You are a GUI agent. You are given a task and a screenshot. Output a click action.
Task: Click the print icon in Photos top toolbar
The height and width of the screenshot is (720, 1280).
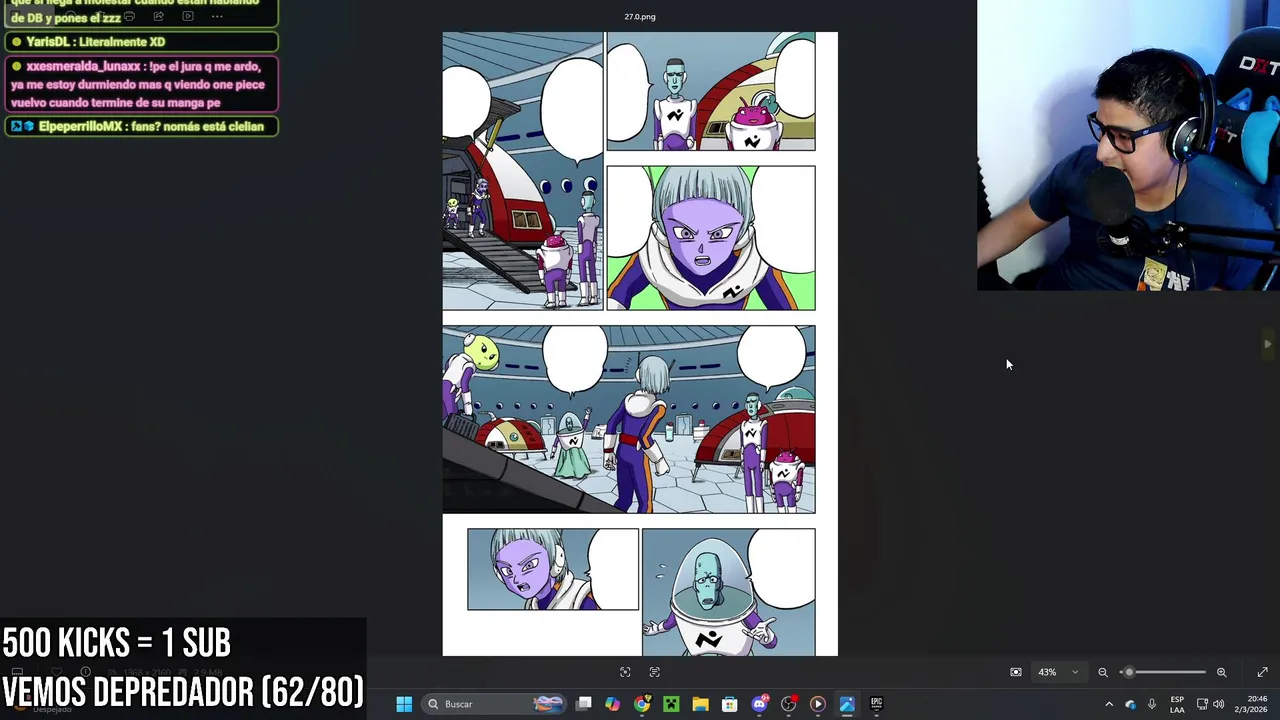tap(129, 17)
